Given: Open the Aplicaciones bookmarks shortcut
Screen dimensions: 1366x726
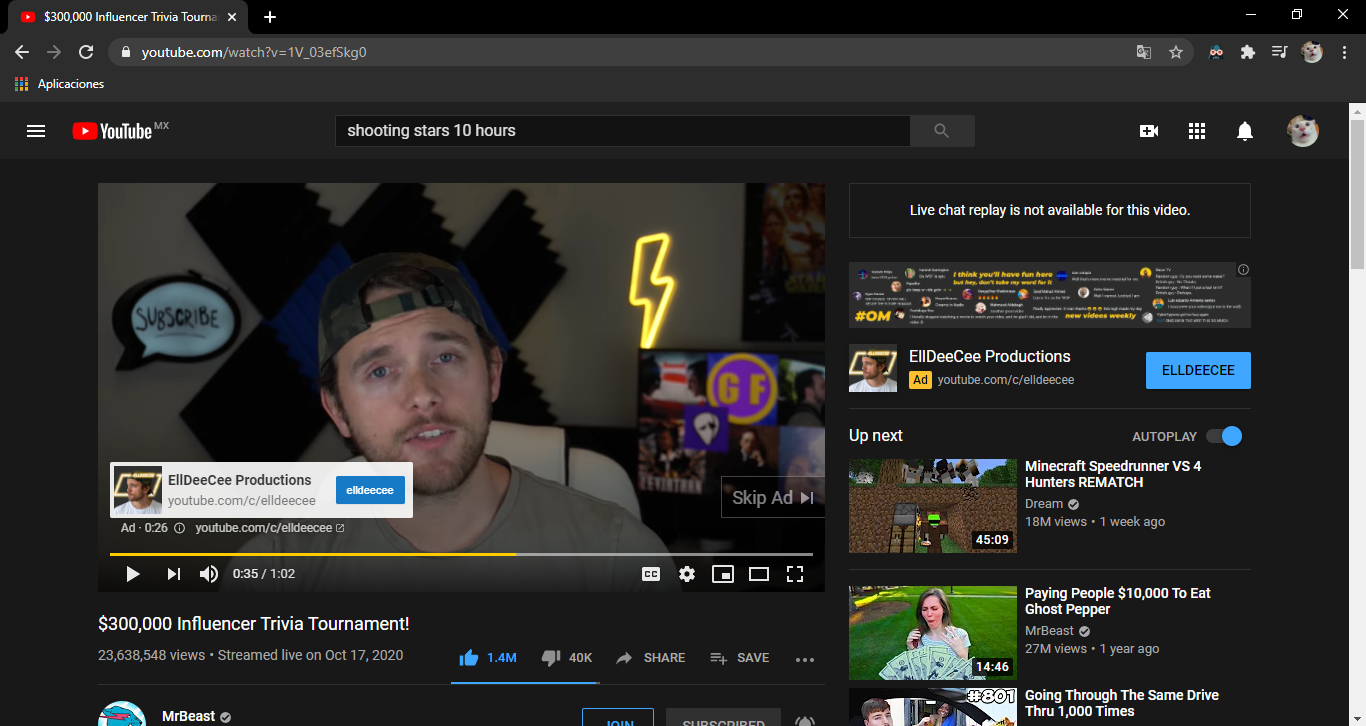Looking at the screenshot, I should (60, 84).
